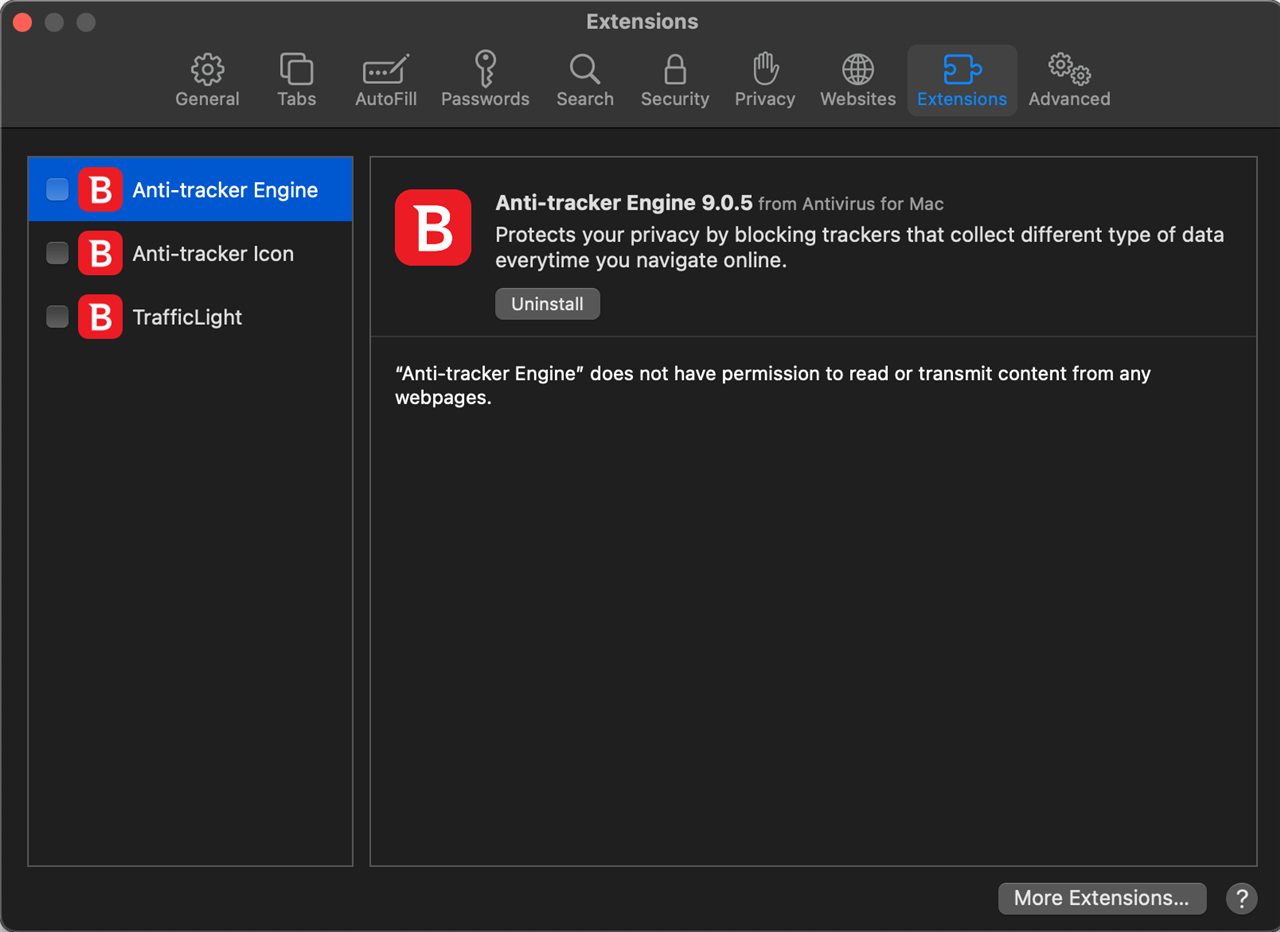Click the extension description text about blocking trackers

point(860,247)
